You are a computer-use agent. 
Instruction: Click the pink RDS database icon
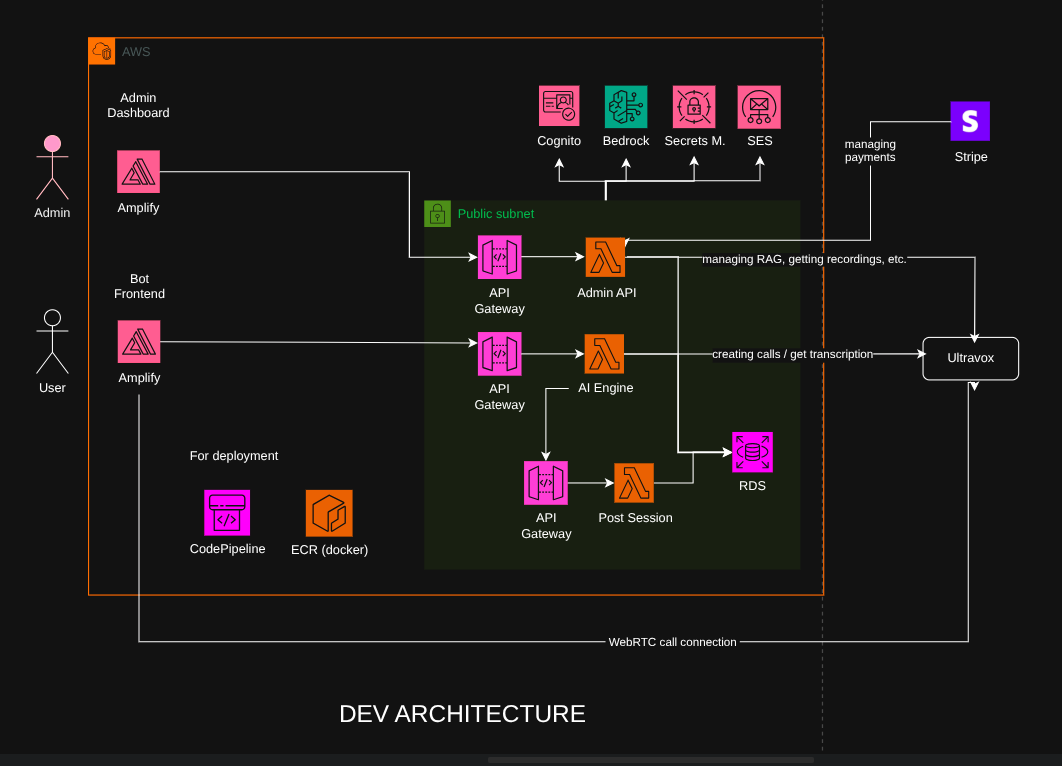tap(752, 451)
